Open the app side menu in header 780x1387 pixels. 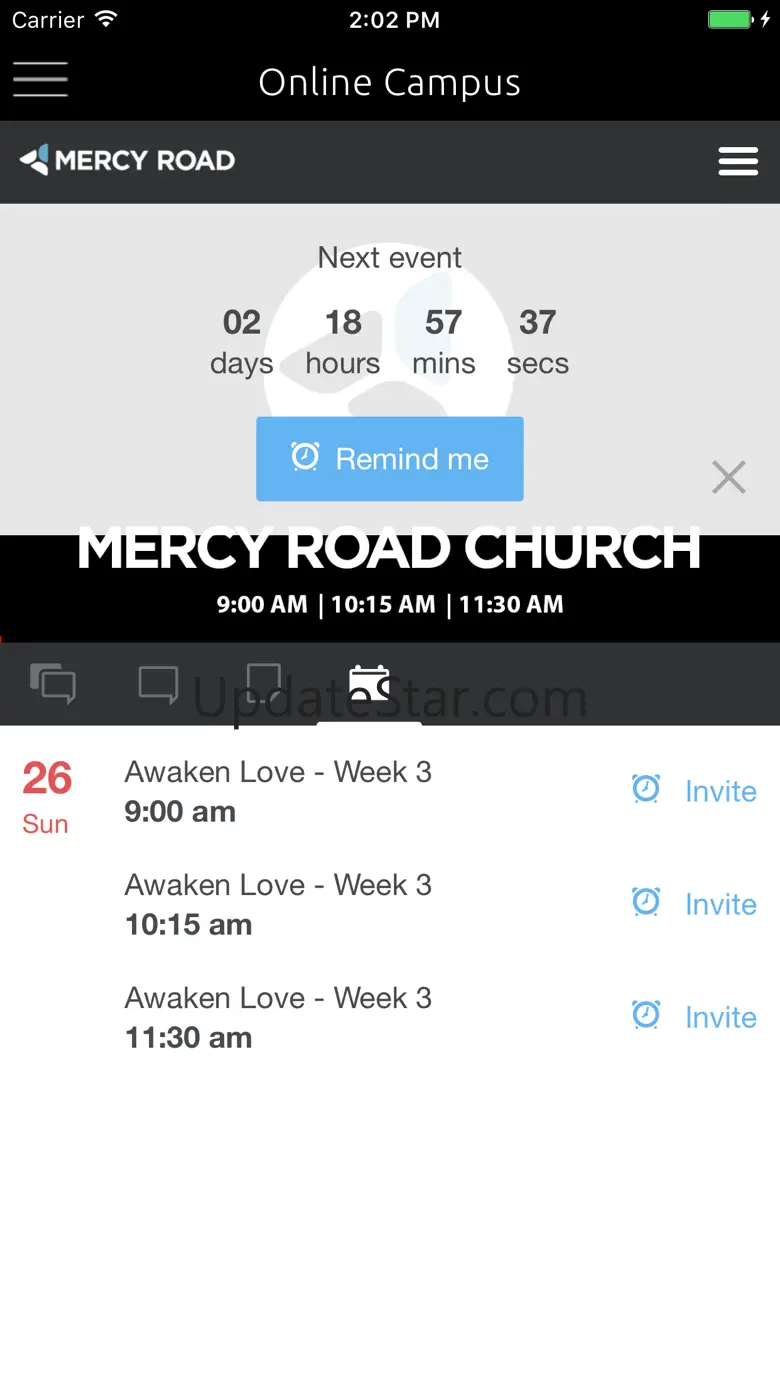pyautogui.click(x=40, y=80)
